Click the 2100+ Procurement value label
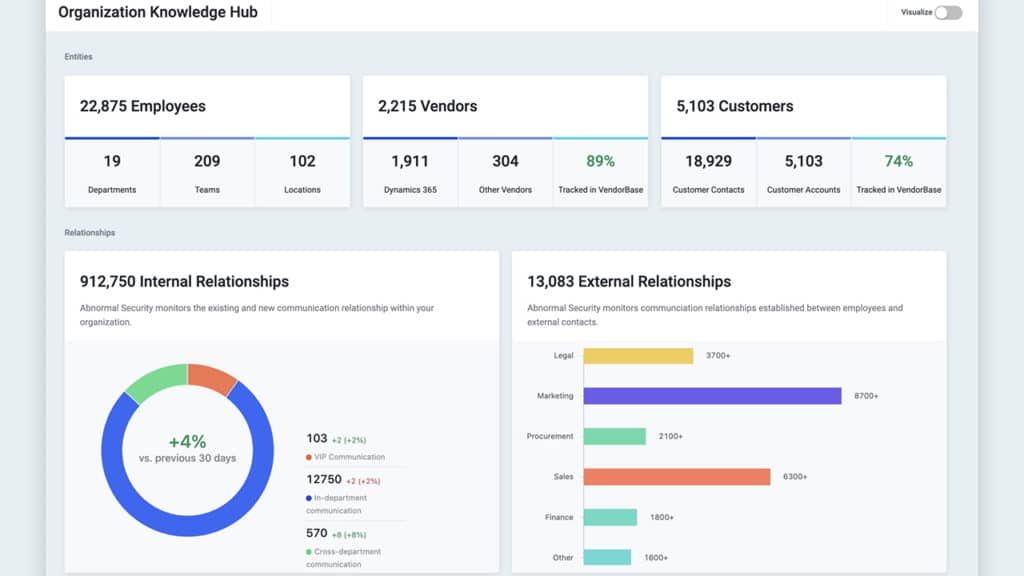Screen dimensions: 1024x576 [671, 436]
